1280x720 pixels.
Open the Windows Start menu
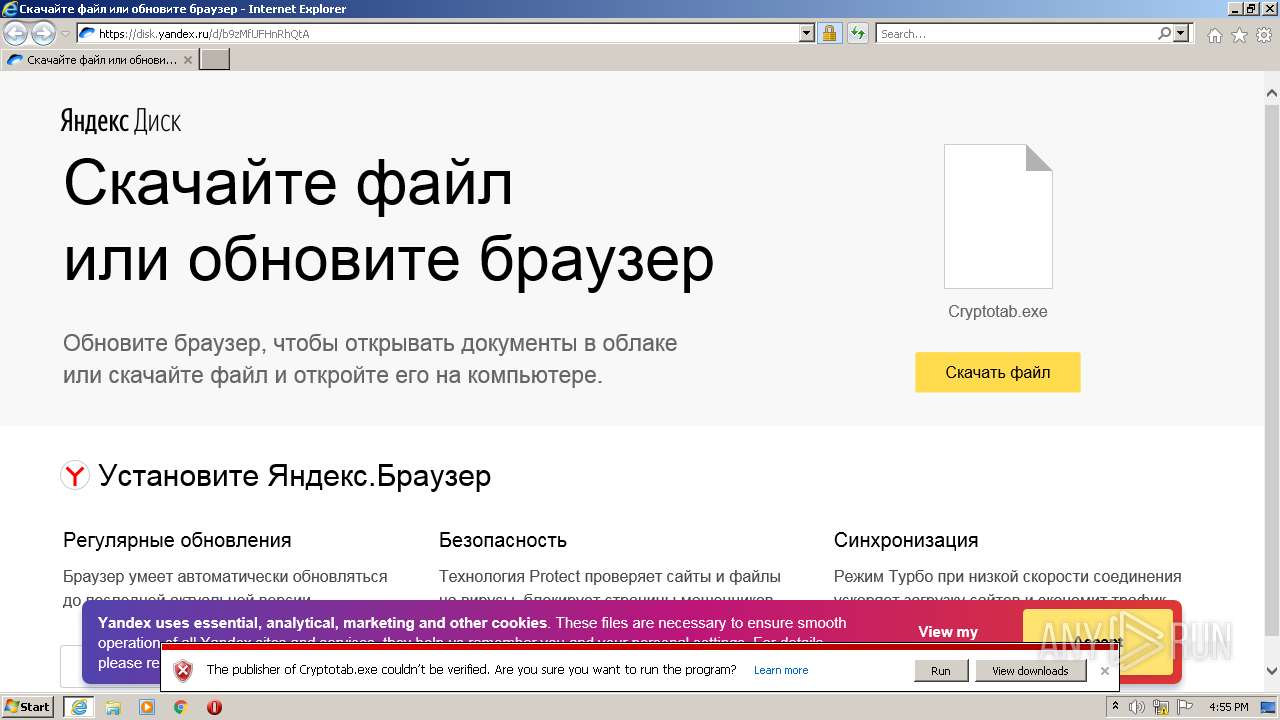(28, 707)
